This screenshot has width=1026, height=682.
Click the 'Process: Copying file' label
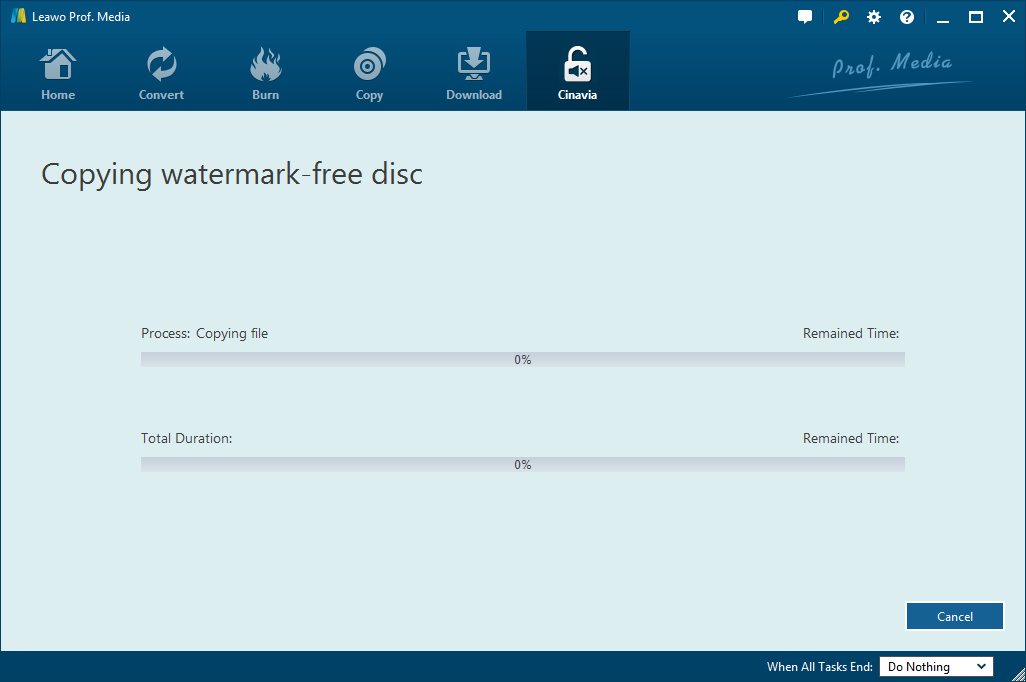point(204,333)
